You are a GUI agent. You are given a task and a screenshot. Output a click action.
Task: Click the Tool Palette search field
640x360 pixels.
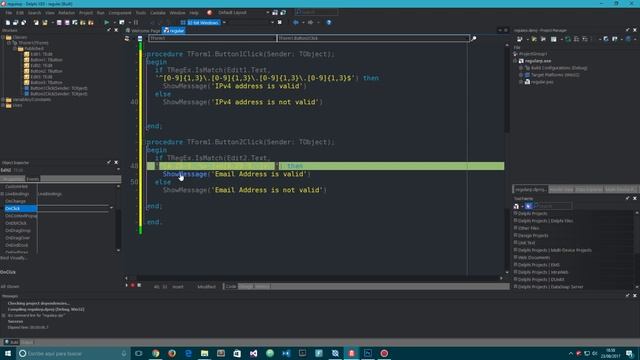tap(553, 206)
